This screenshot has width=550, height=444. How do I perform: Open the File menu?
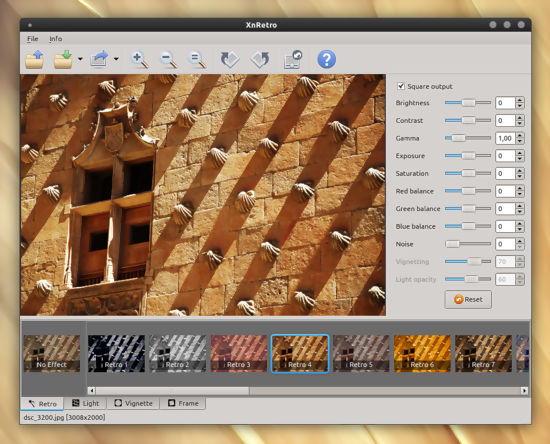tap(33, 39)
